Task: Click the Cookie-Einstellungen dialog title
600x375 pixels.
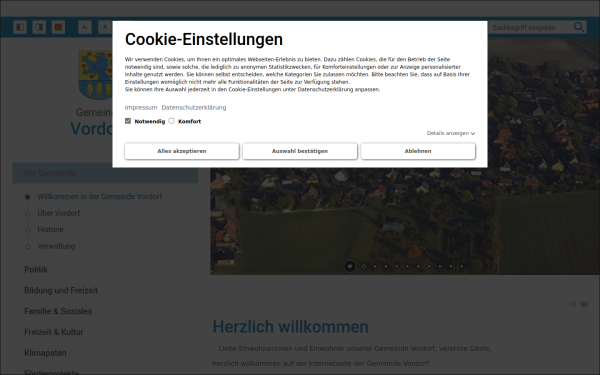Action: (204, 39)
